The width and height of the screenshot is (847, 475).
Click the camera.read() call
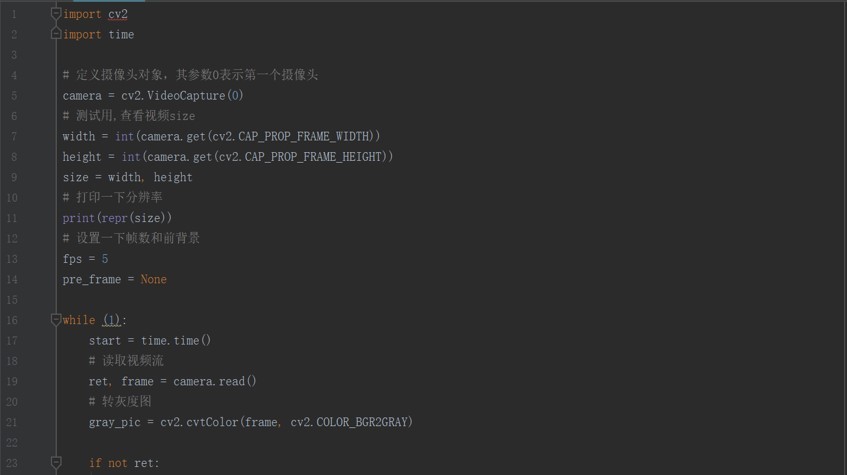point(214,382)
